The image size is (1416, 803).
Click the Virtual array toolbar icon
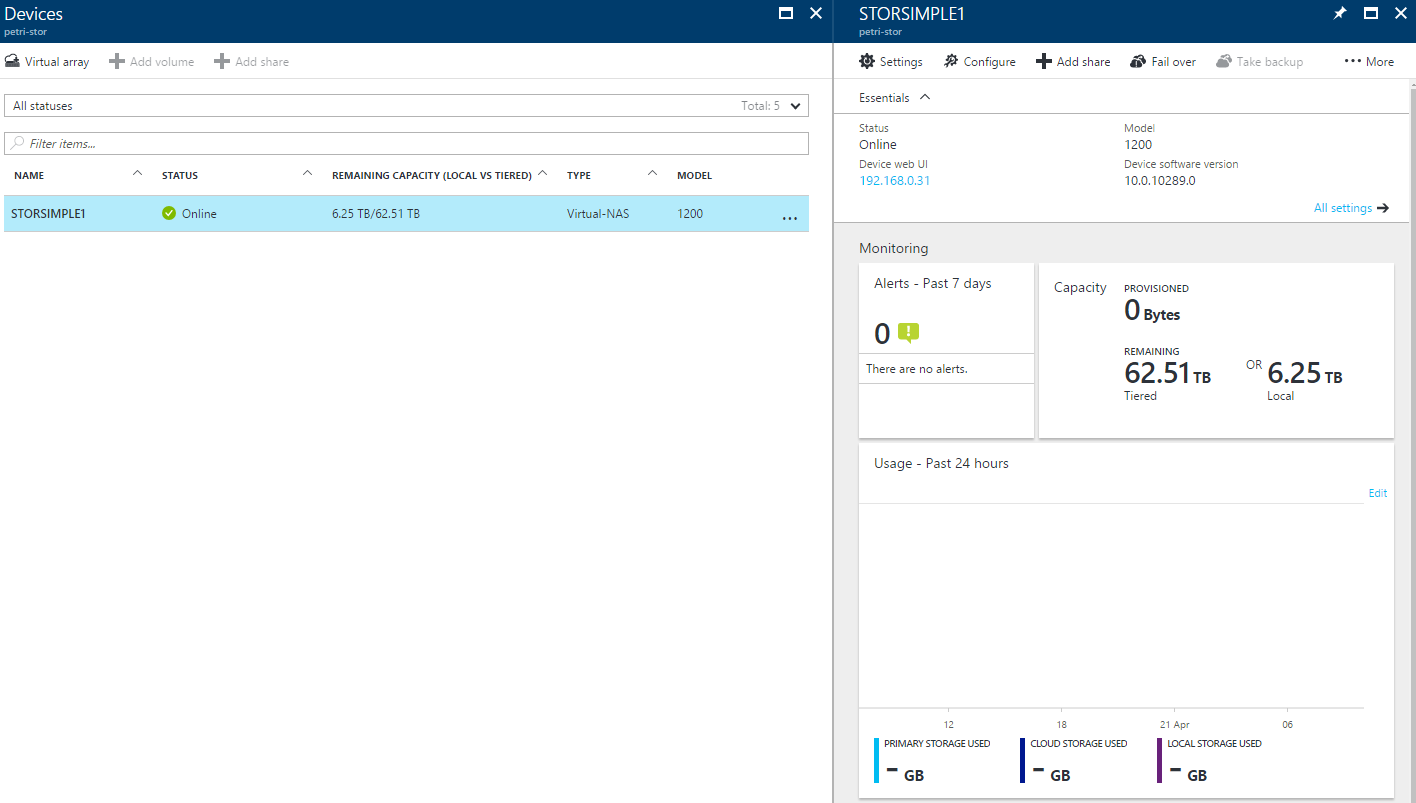(12, 61)
